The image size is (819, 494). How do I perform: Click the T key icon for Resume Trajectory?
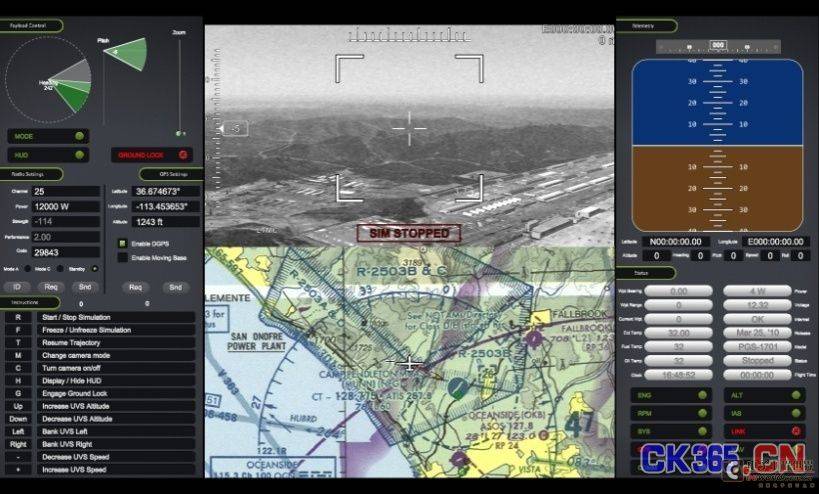(x=18, y=343)
